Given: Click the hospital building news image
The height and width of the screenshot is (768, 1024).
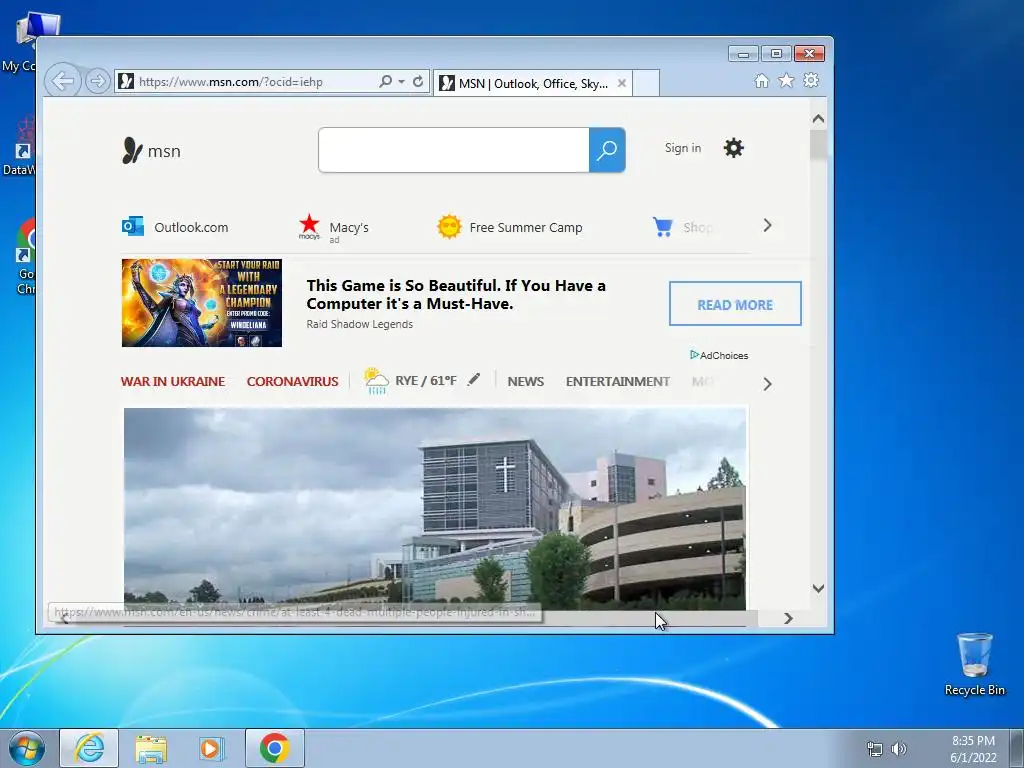Looking at the screenshot, I should (x=435, y=509).
